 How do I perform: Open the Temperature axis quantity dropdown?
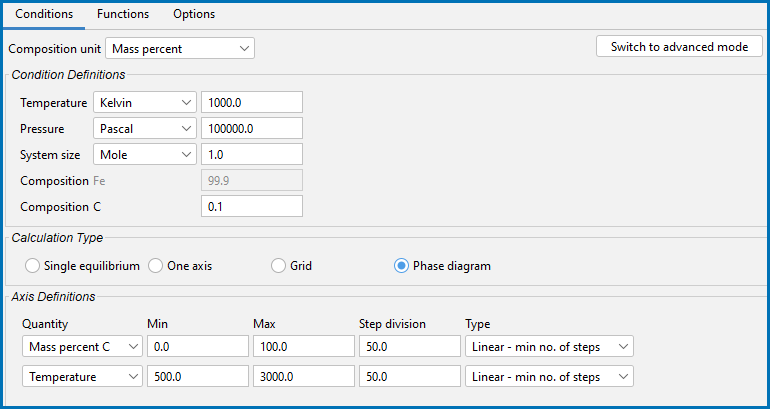pos(82,377)
